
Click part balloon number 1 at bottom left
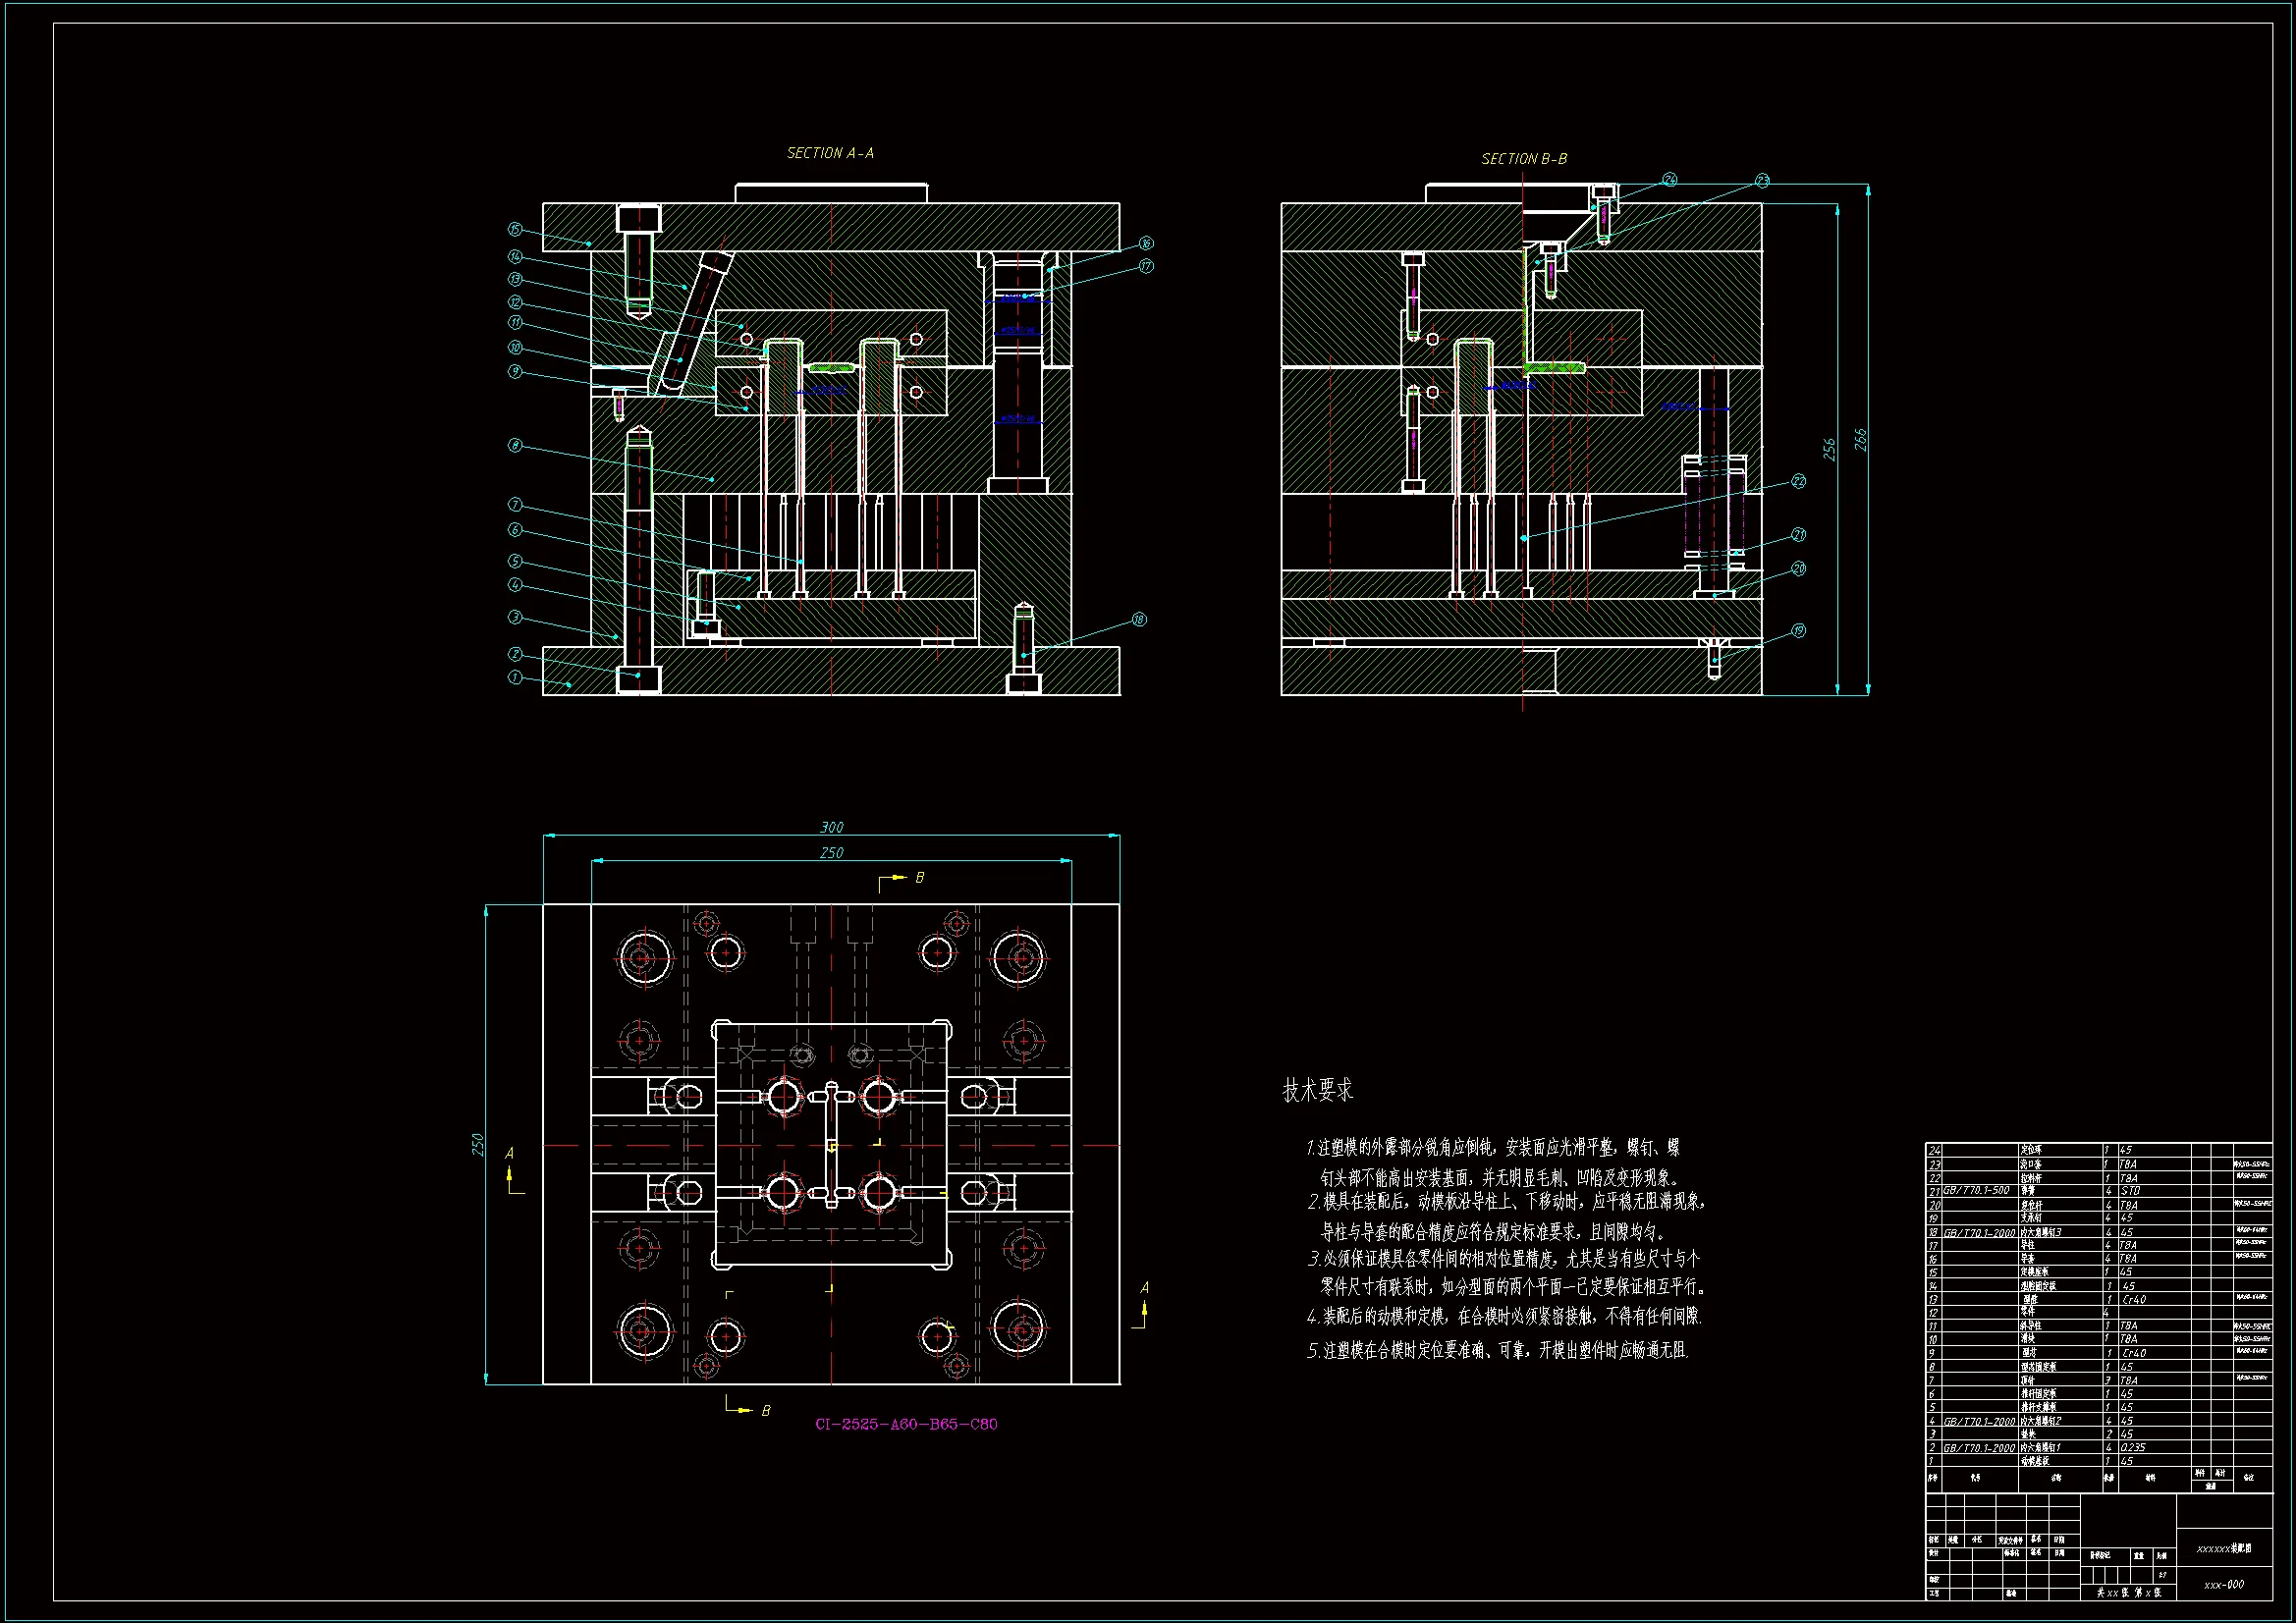pos(515,678)
